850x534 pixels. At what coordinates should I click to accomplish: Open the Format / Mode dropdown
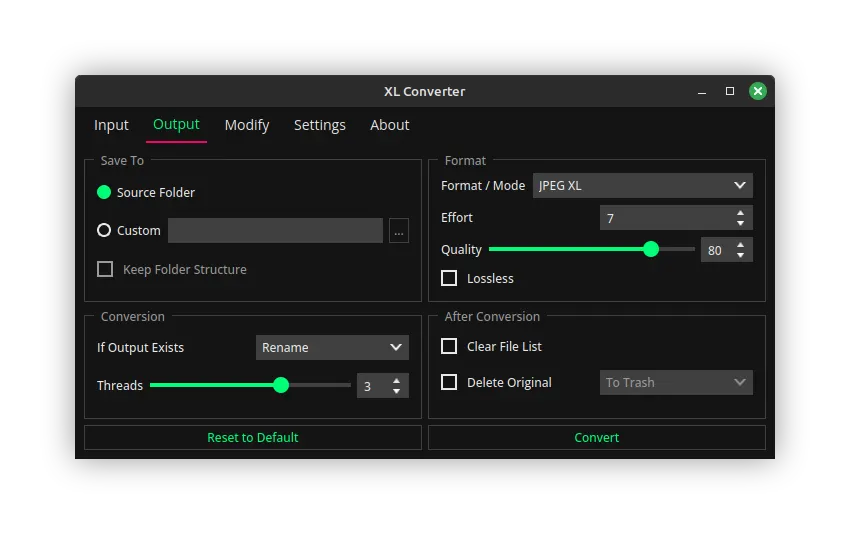coord(642,185)
